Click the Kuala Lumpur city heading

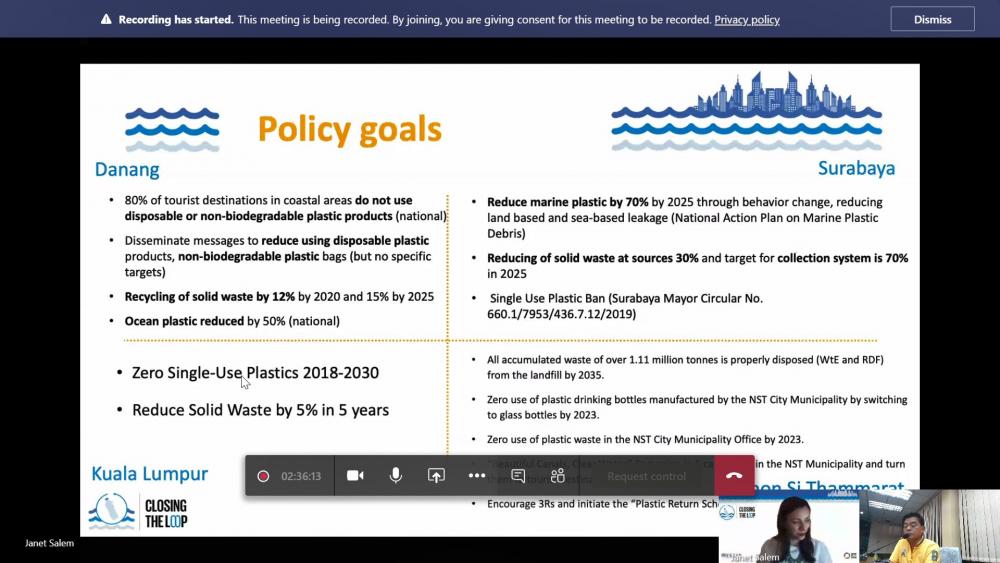[149, 474]
